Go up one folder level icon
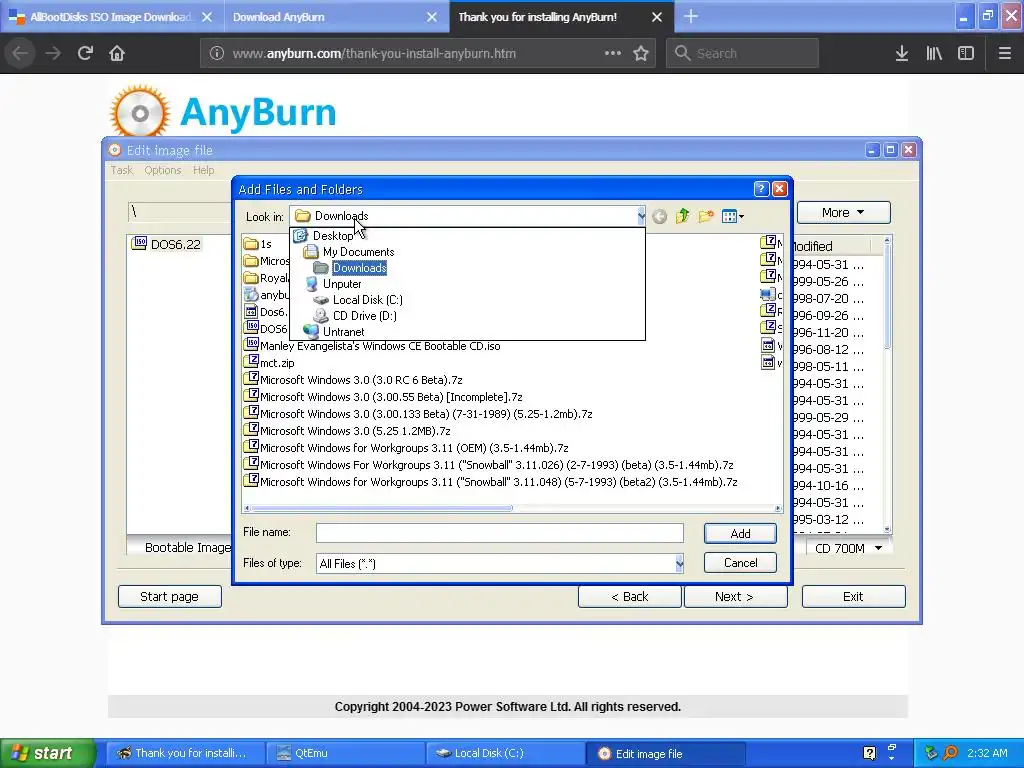Image resolution: width=1024 pixels, height=768 pixels. pos(682,216)
